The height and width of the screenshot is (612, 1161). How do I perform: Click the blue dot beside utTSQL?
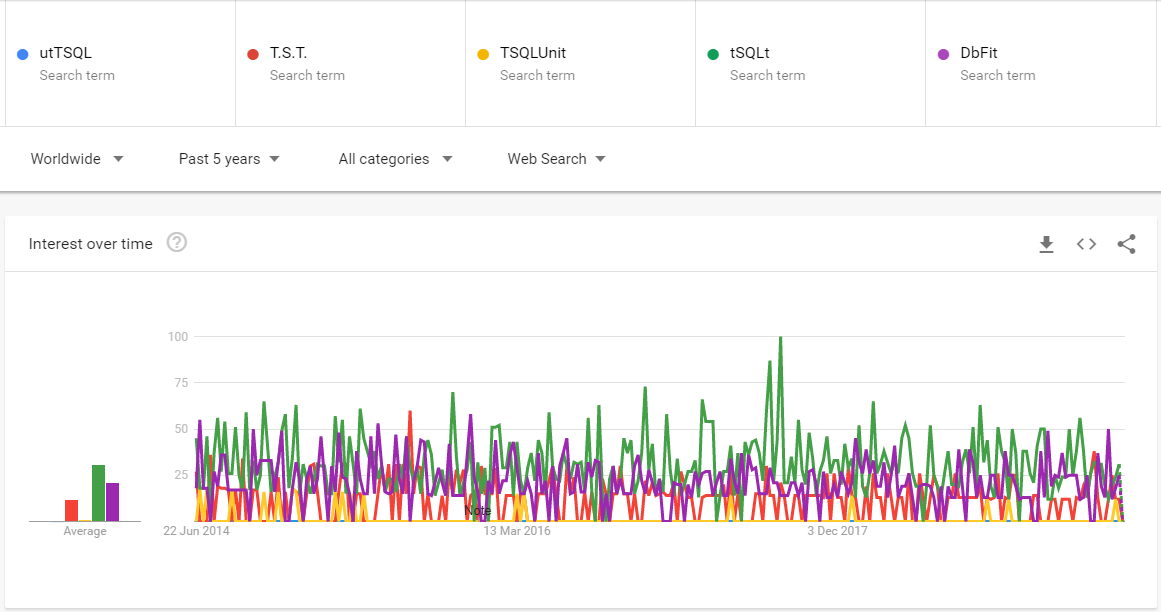(x=22, y=52)
